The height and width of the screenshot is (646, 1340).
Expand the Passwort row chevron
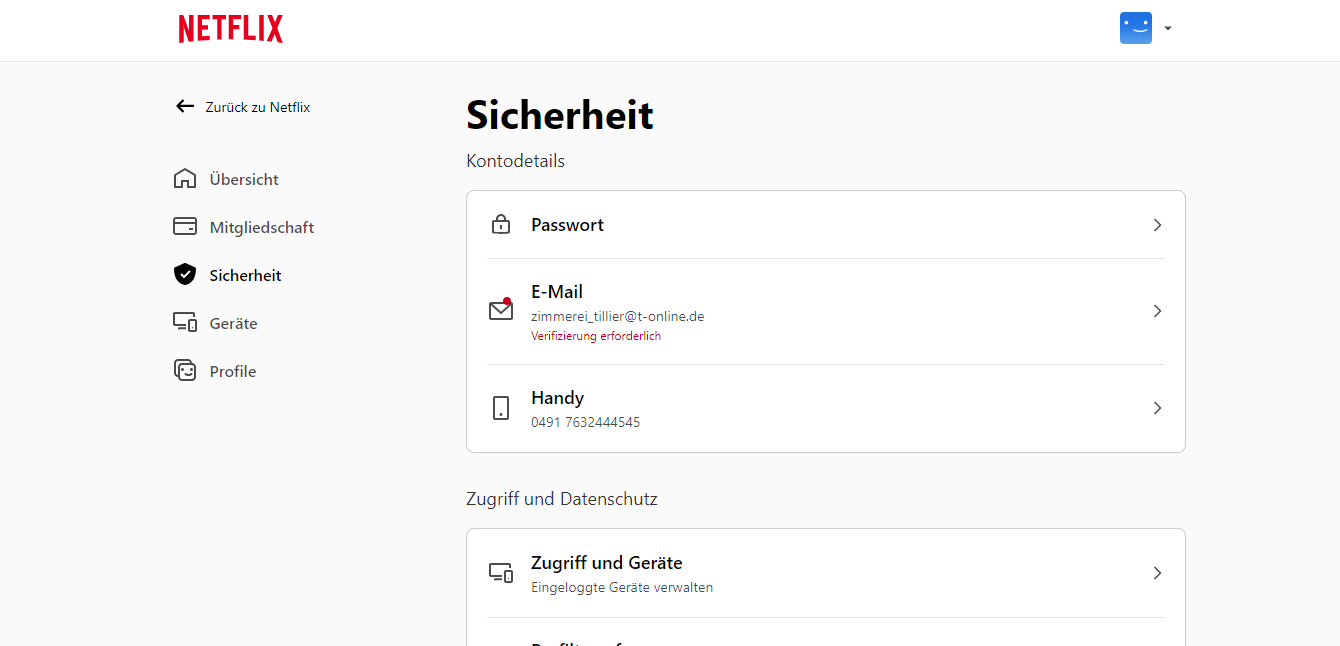[x=1157, y=225]
